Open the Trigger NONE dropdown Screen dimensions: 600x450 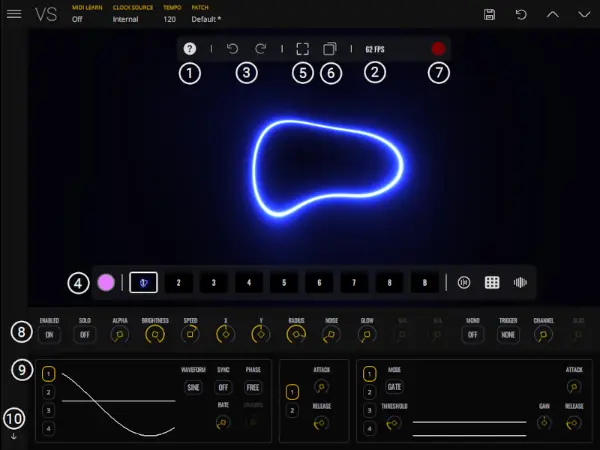[x=508, y=336]
